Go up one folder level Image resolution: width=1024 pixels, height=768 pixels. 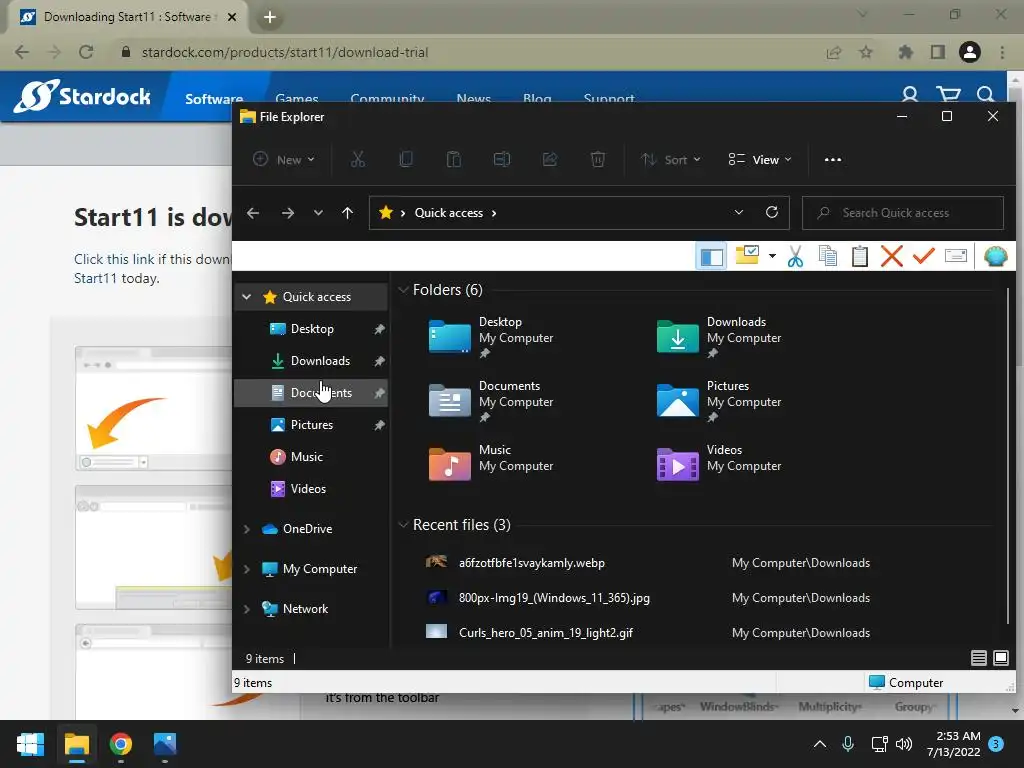click(347, 213)
